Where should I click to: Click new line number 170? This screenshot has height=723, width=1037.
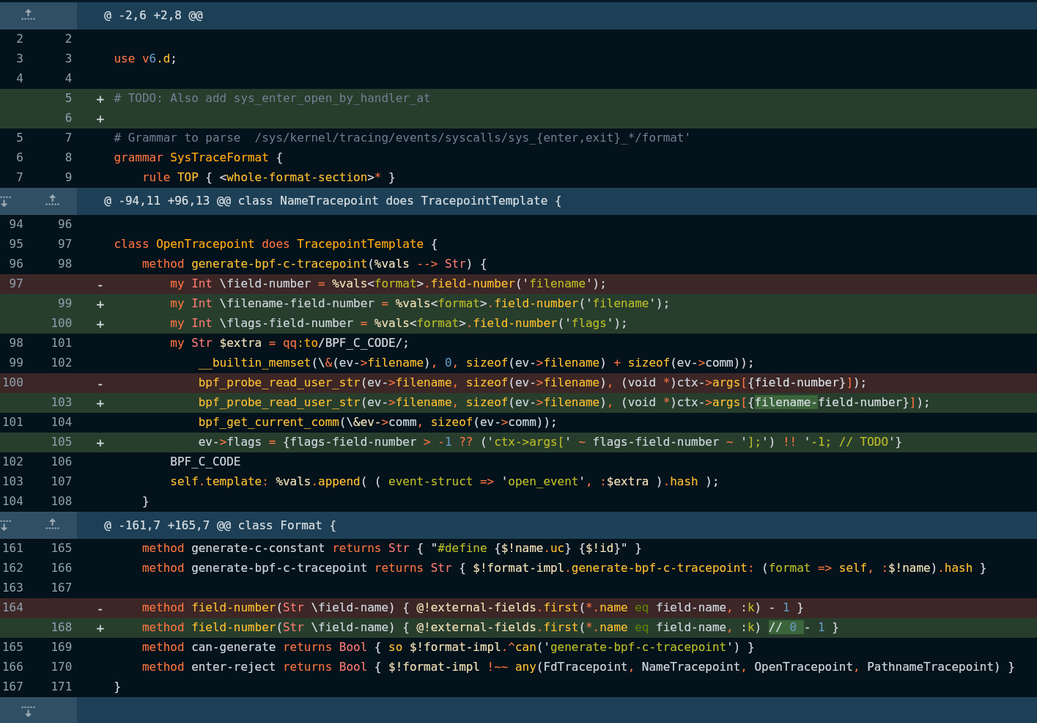click(61, 667)
